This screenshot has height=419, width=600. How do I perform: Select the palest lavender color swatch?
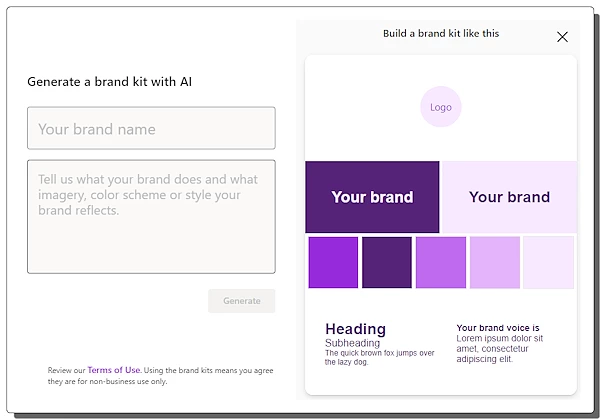[548, 262]
